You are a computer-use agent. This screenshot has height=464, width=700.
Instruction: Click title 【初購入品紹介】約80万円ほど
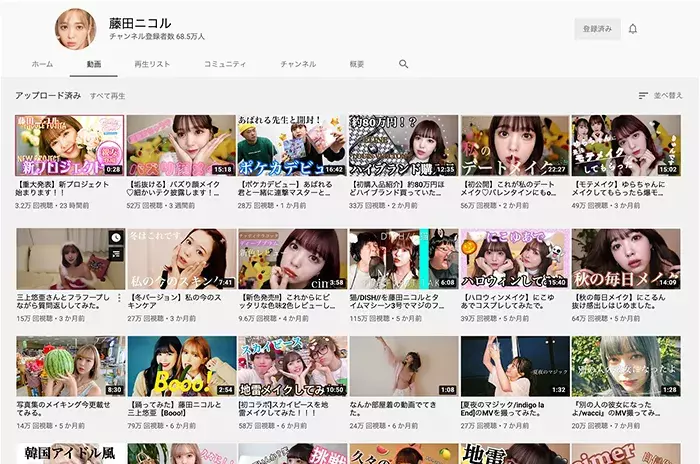point(397,188)
